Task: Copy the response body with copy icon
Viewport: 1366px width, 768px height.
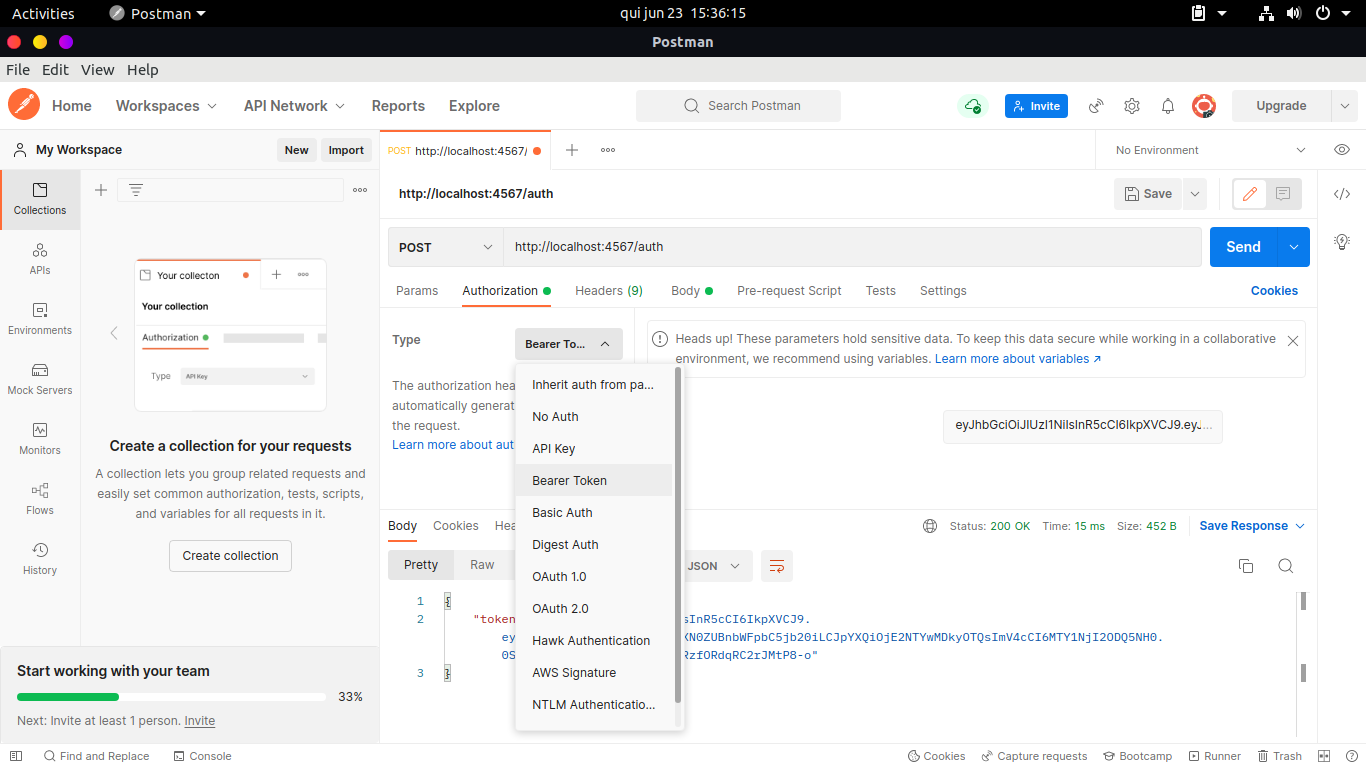Action: (1246, 566)
